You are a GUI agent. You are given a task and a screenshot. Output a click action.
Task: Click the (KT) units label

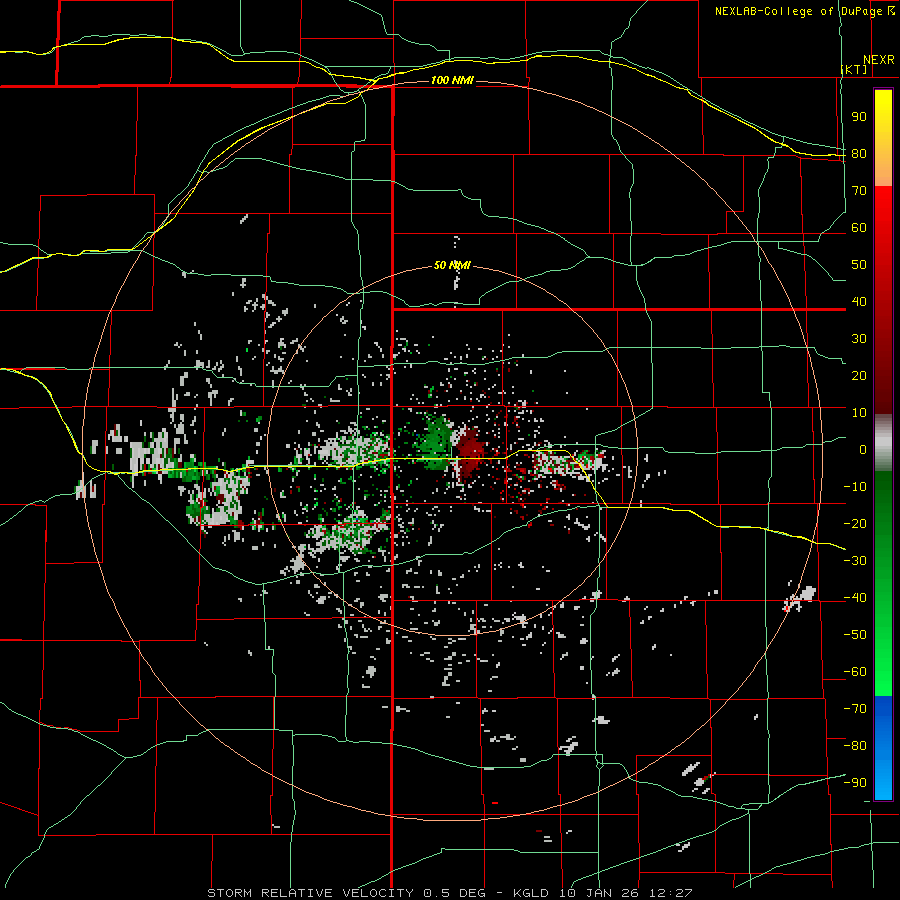pyautogui.click(x=854, y=69)
